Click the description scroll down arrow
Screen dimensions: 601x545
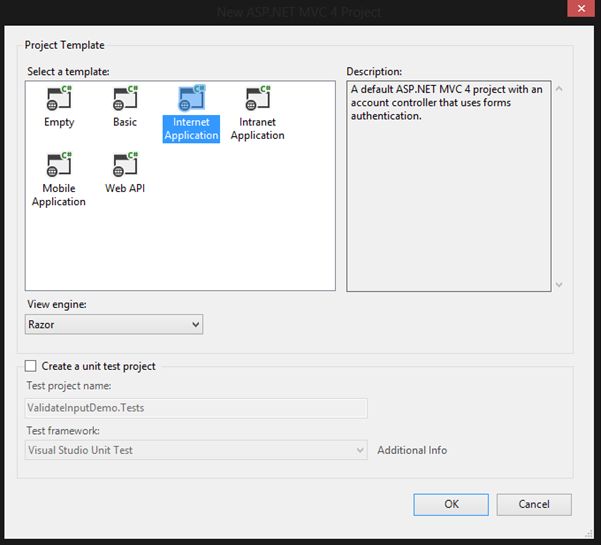pyautogui.click(x=559, y=284)
